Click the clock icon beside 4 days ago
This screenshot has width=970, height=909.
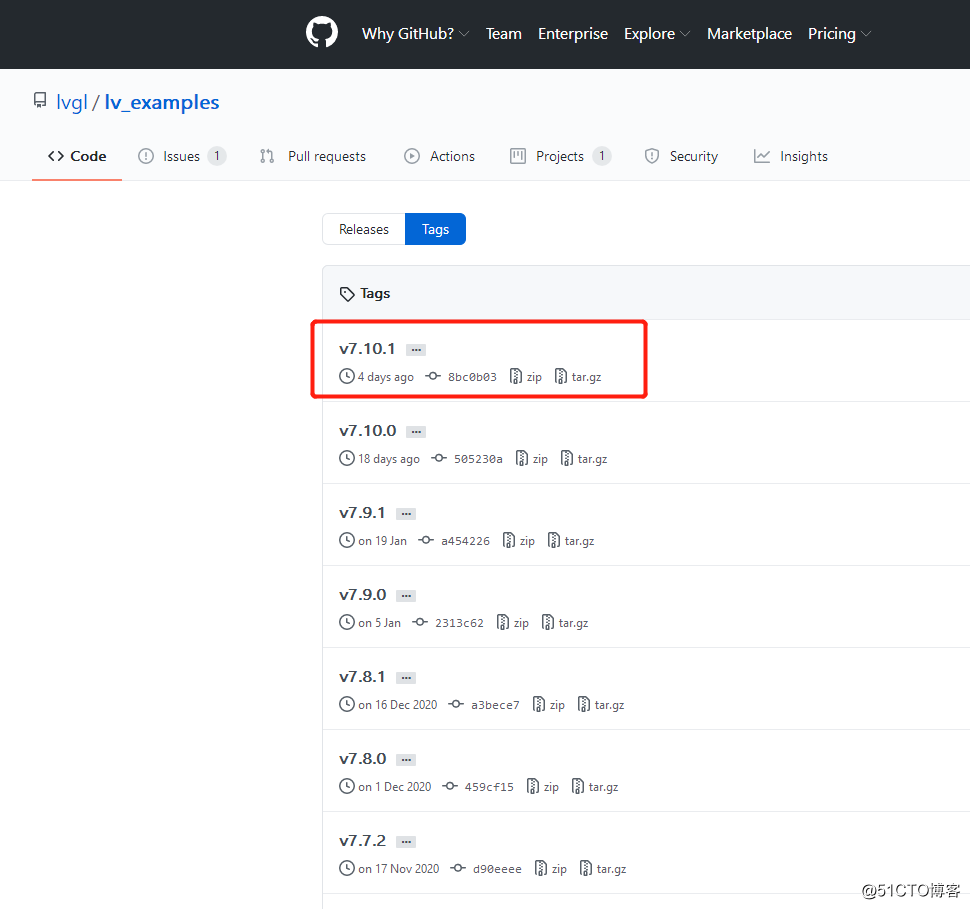[x=347, y=376]
